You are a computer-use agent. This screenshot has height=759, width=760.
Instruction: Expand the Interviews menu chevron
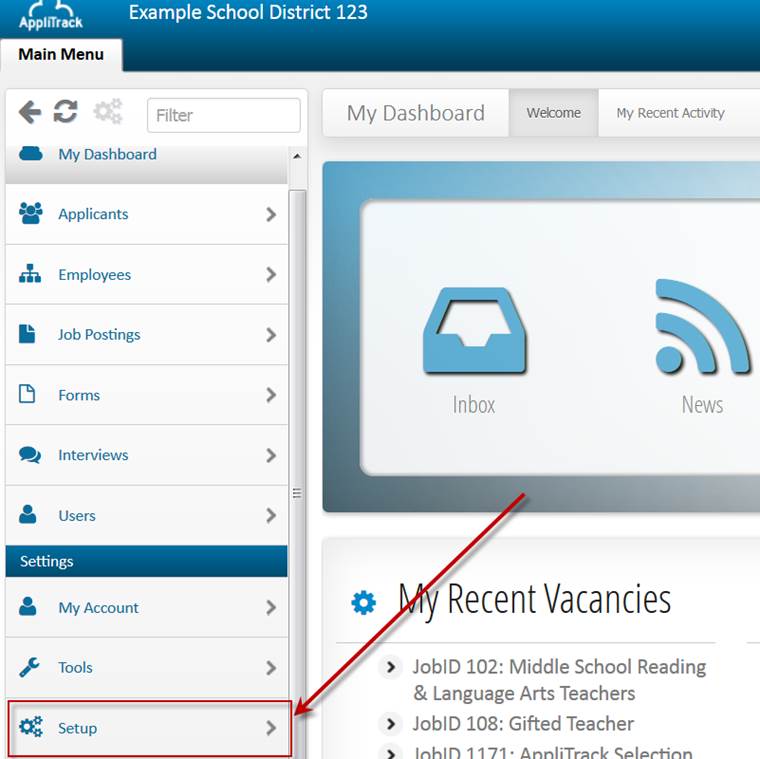(x=271, y=455)
